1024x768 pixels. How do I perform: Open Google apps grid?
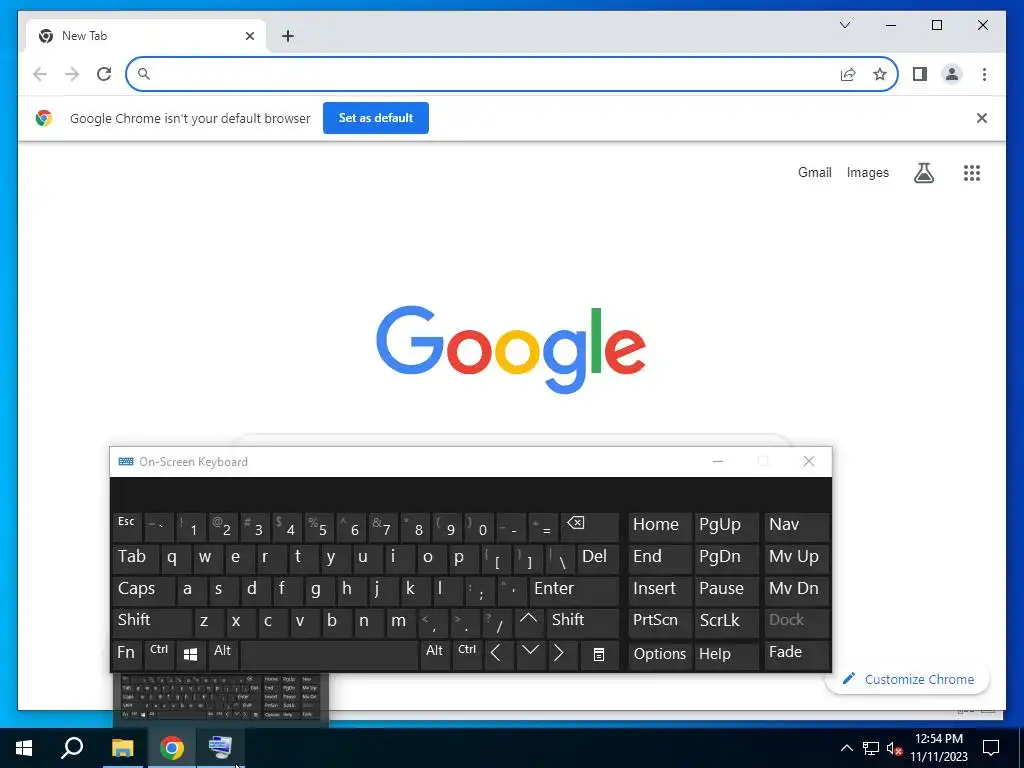pyautogui.click(x=972, y=172)
